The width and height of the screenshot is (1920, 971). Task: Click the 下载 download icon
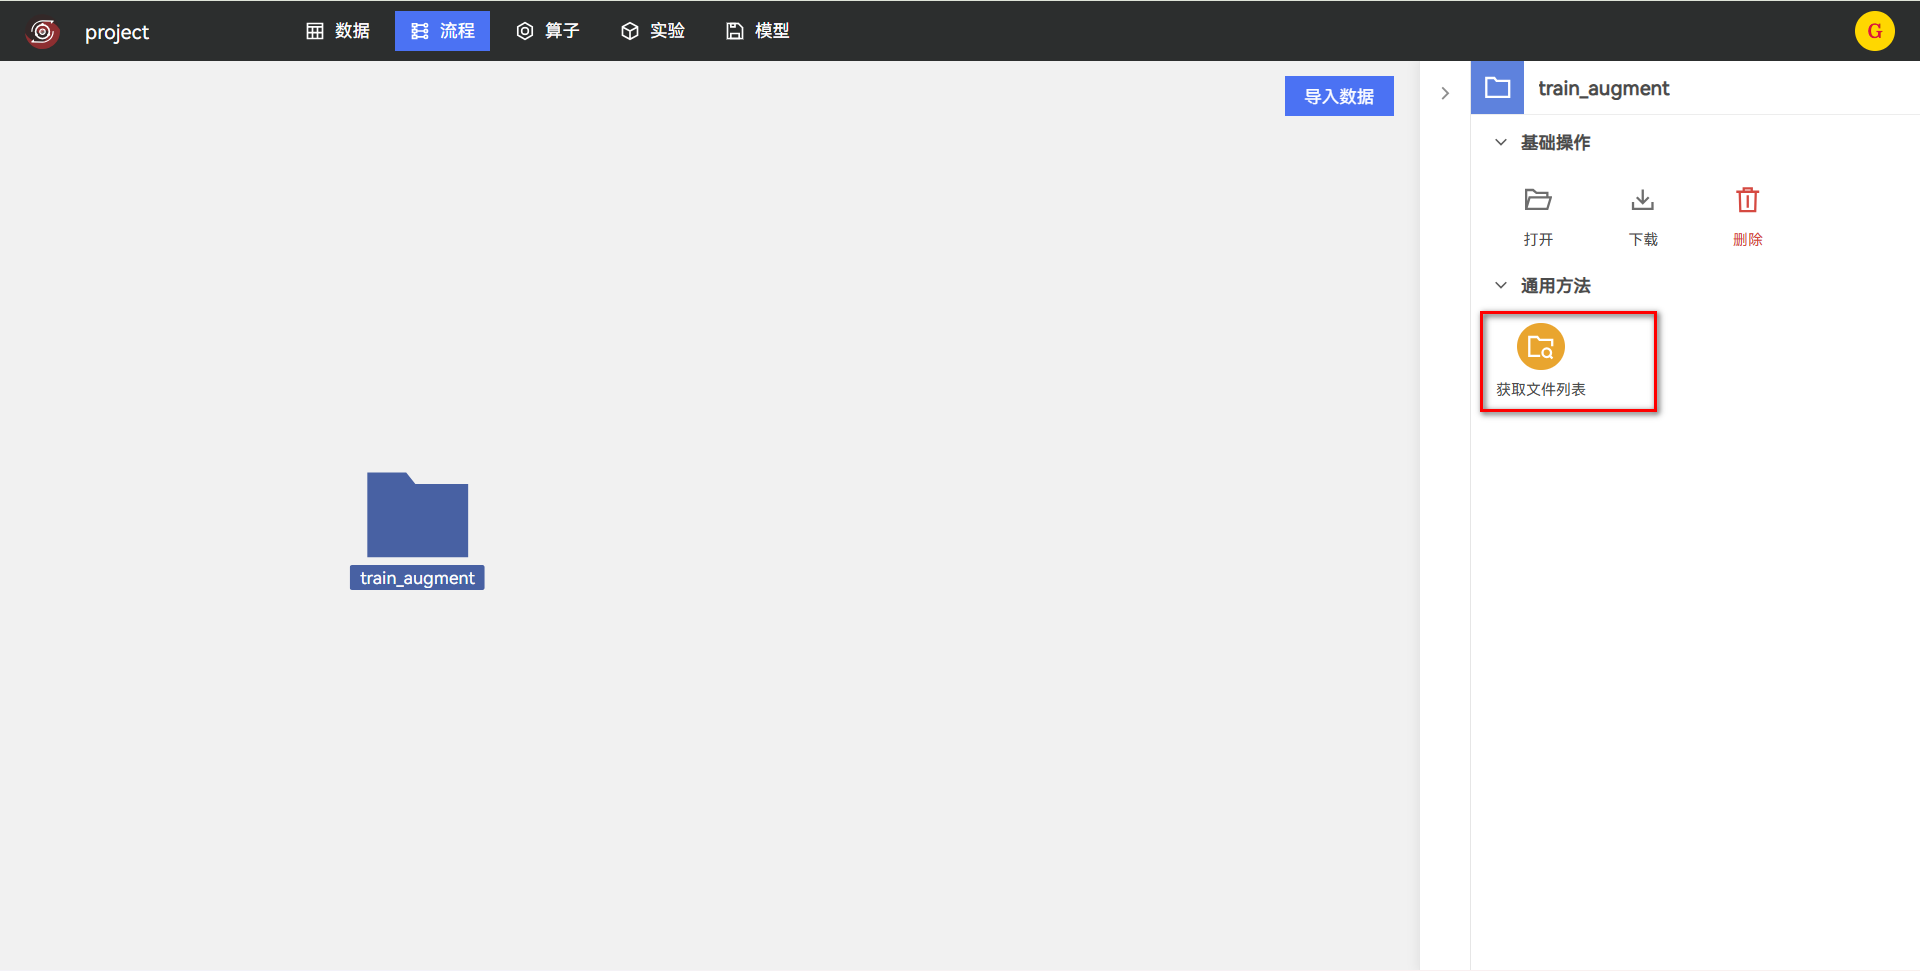point(1643,200)
